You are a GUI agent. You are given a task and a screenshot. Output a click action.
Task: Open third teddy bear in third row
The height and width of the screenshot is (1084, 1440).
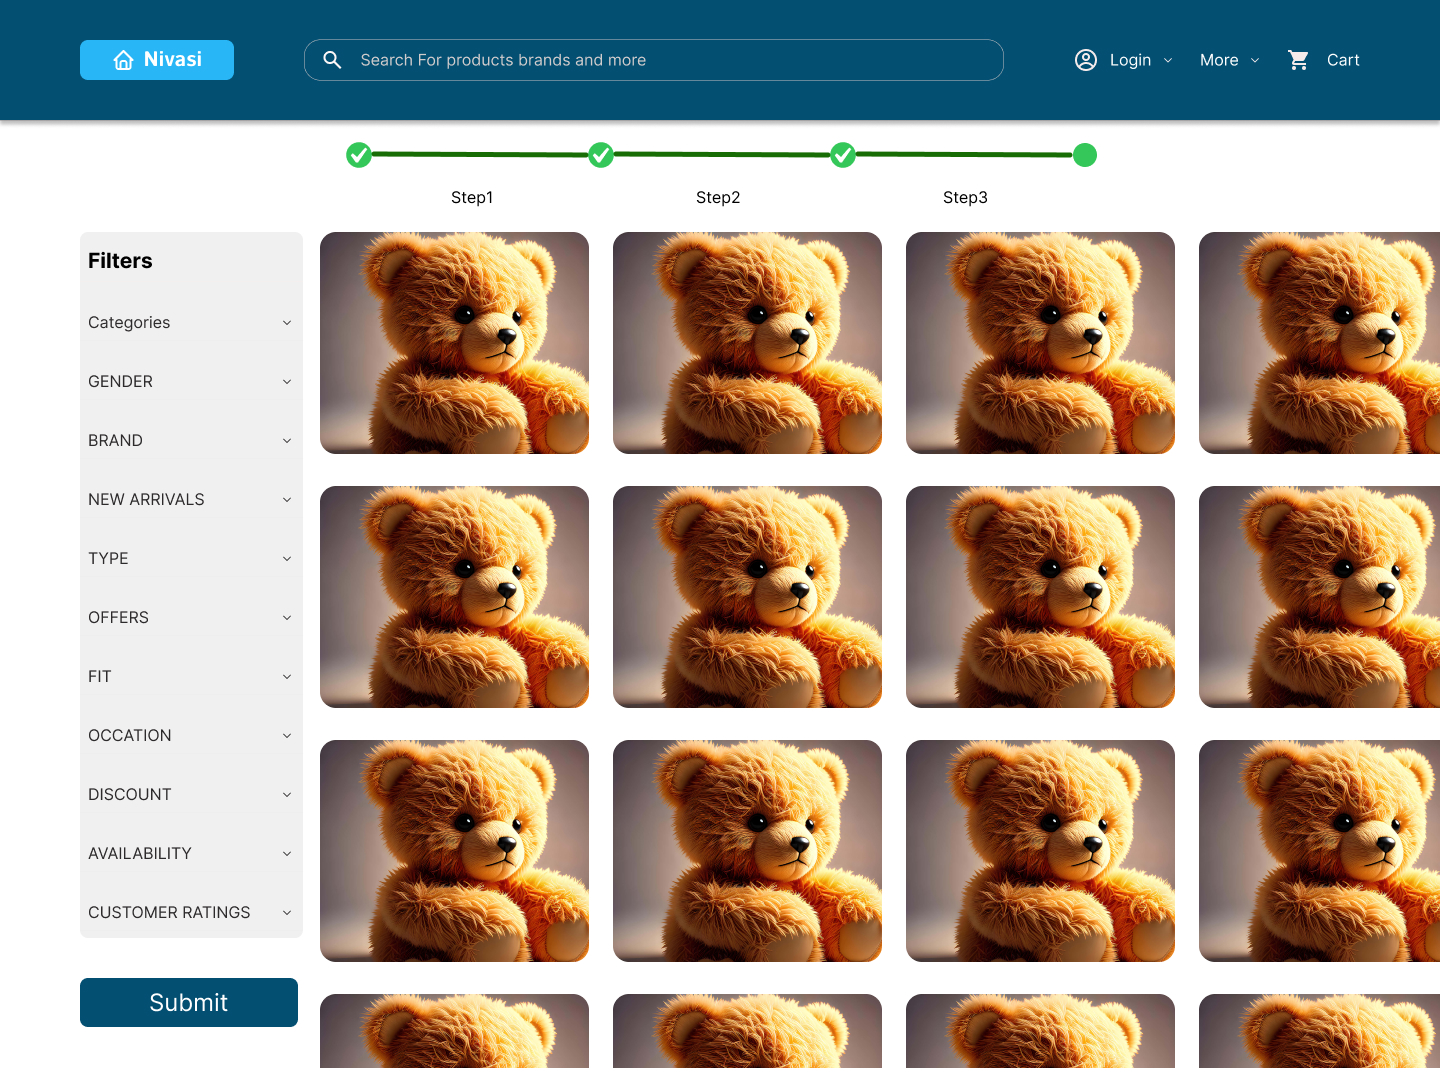click(1040, 851)
